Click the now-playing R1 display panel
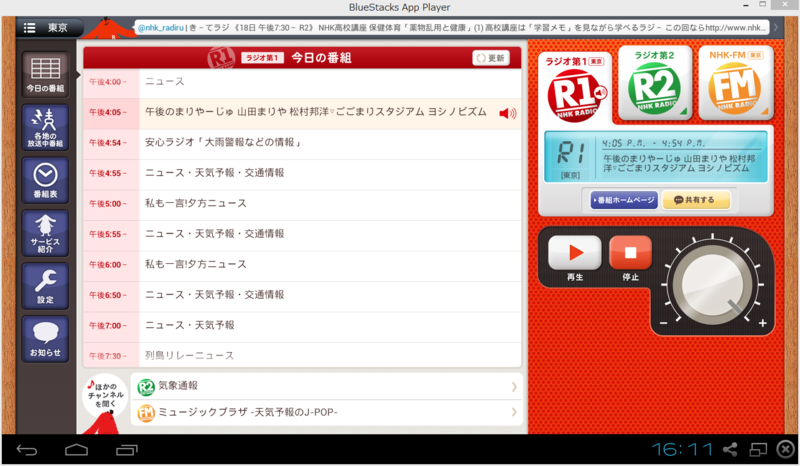Viewport: 800px width, 466px height. click(656, 157)
